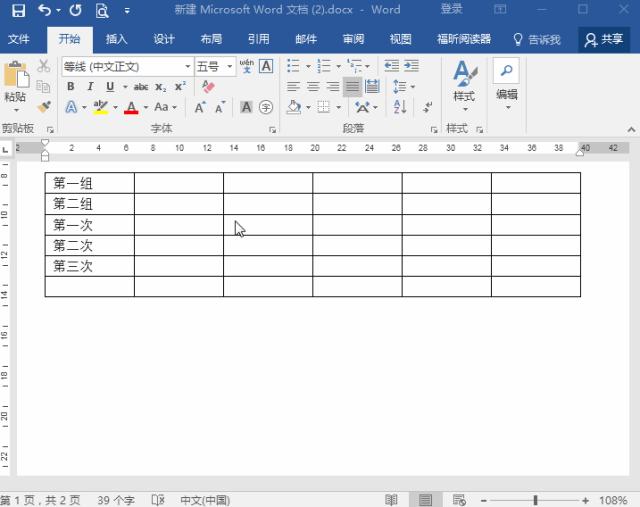Switch to the 审阅 tab

(353, 39)
